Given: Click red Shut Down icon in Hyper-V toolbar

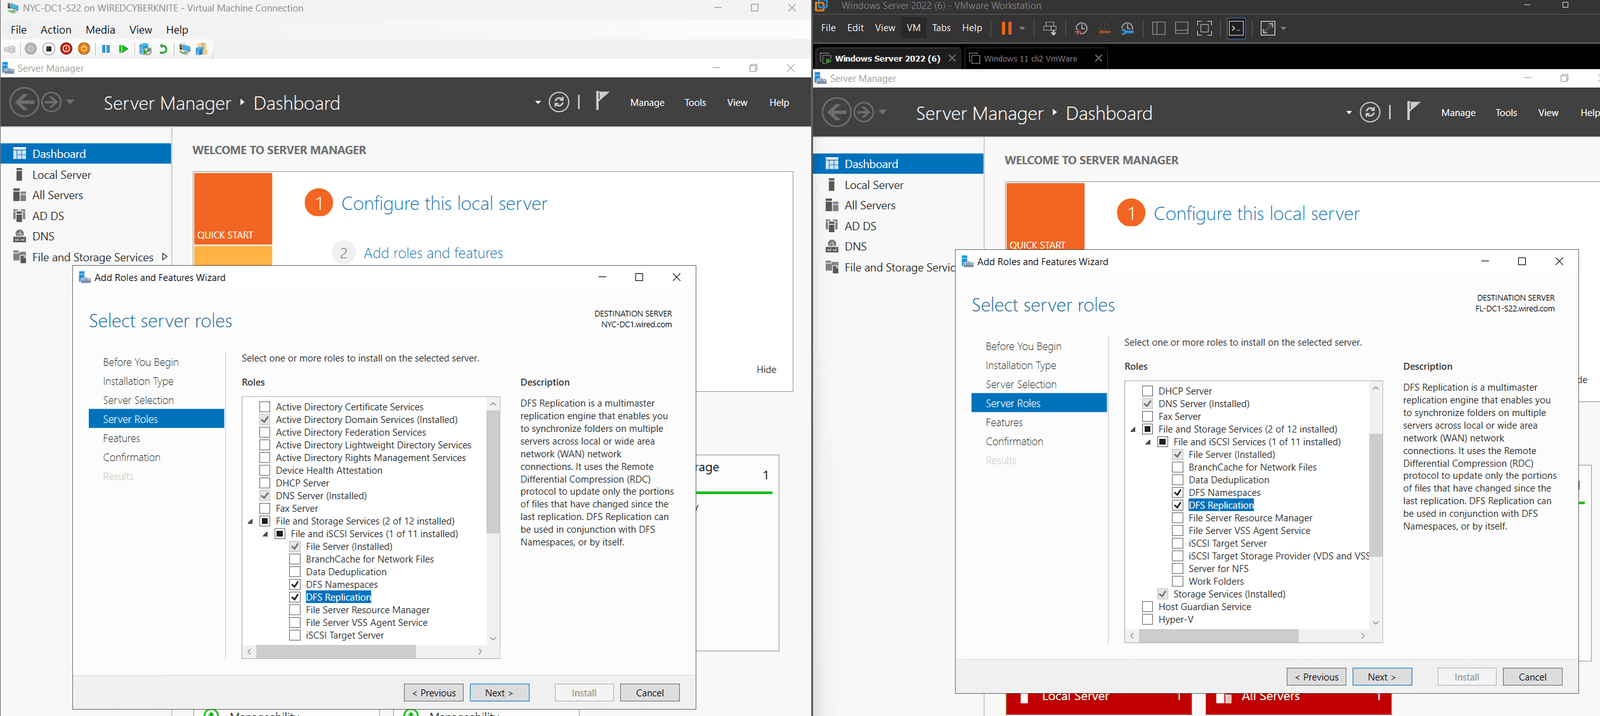Looking at the screenshot, I should 66,48.
